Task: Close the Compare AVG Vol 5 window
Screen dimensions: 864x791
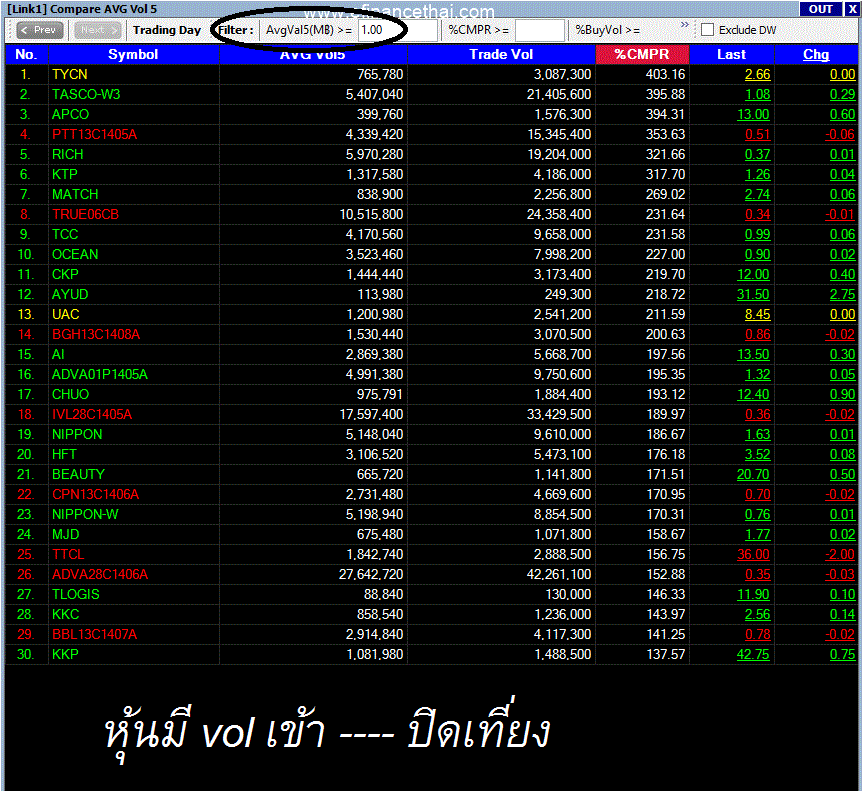Action: pos(851,9)
